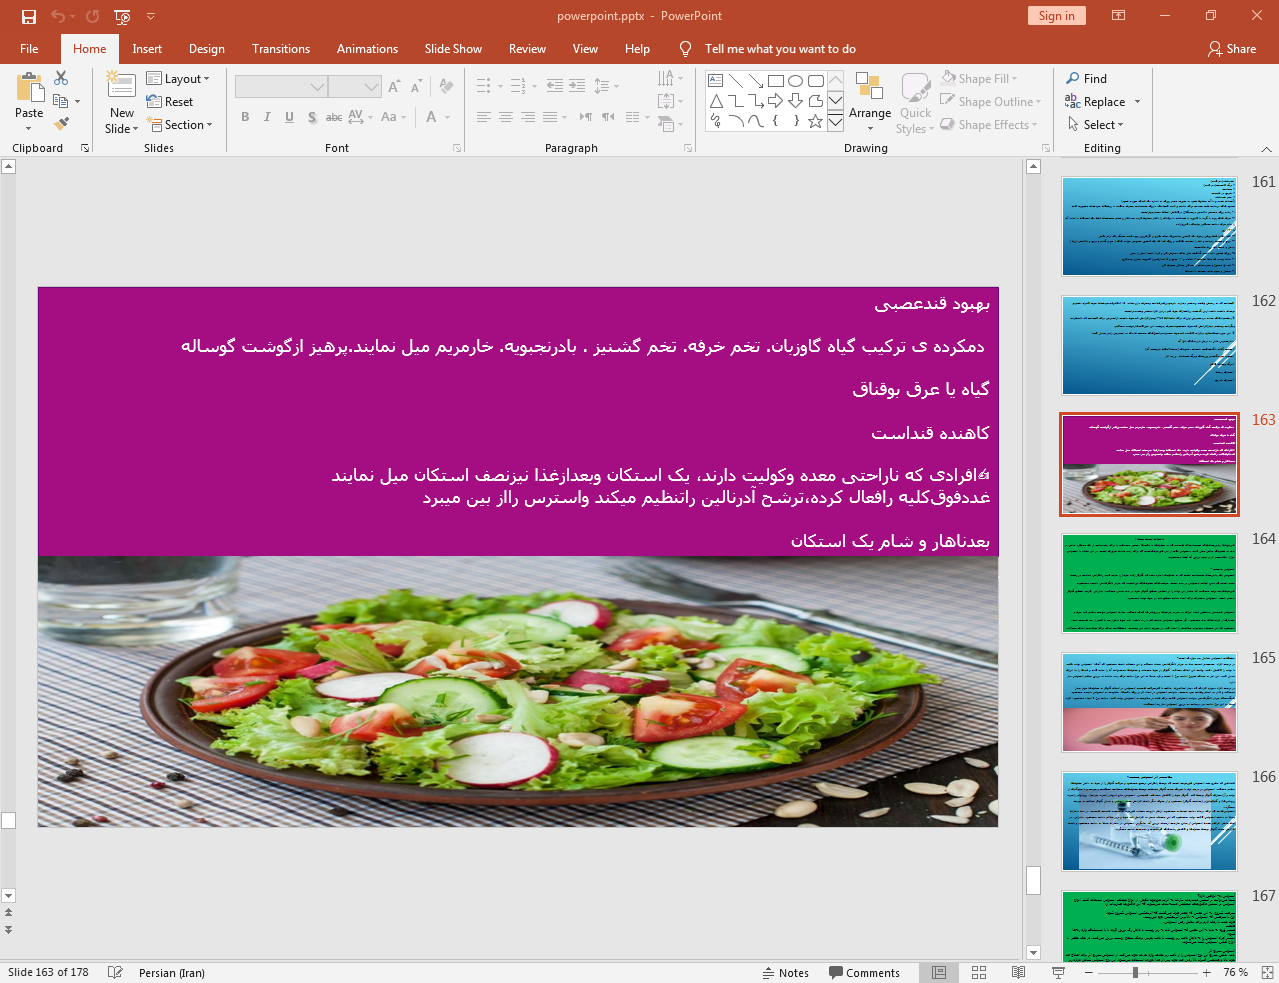Switch to Reading View
This screenshot has height=983, width=1279.
[x=1018, y=972]
